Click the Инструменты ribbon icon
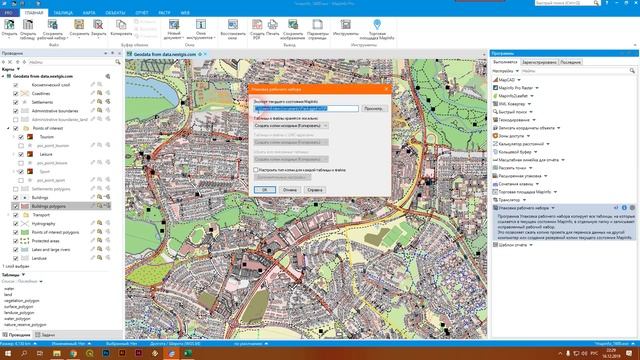The width and height of the screenshot is (640, 360). tap(345, 24)
